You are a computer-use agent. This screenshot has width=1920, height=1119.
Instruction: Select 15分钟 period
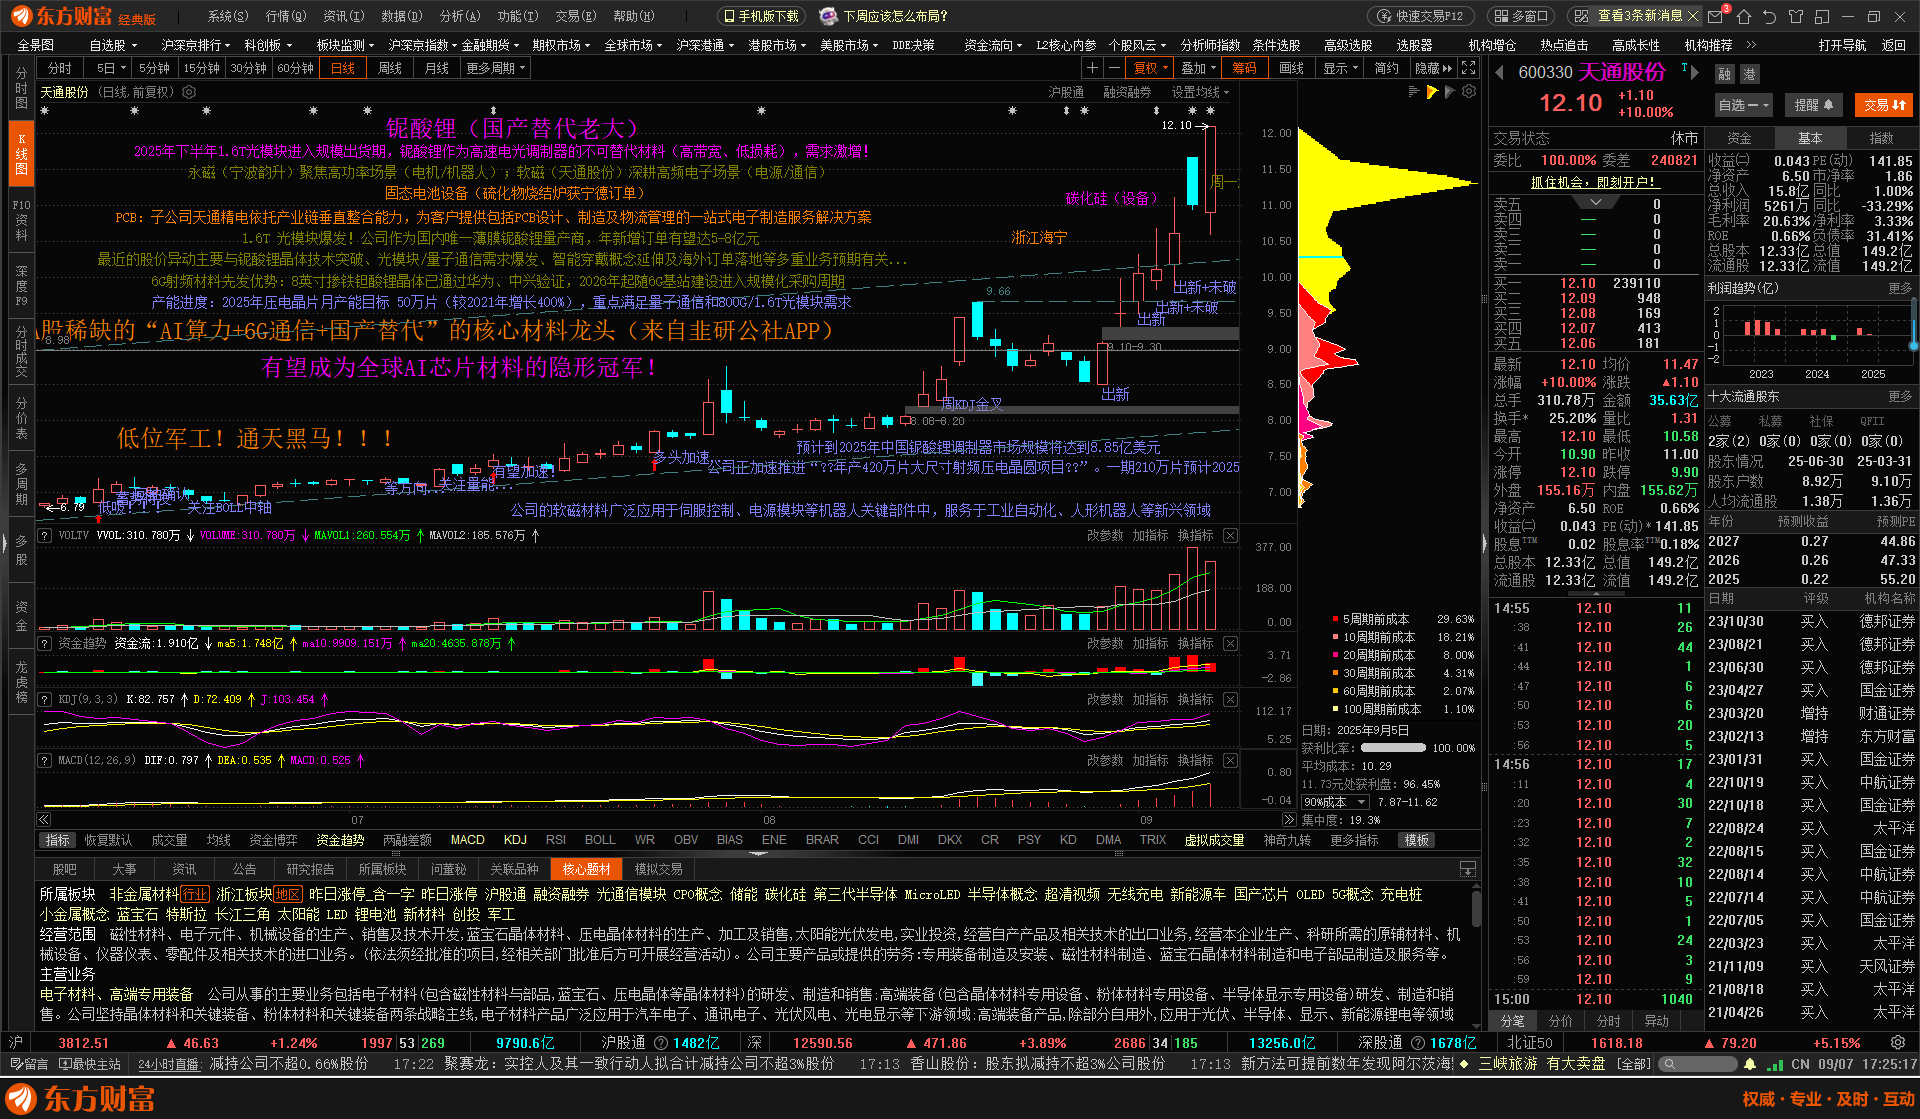[x=201, y=68]
